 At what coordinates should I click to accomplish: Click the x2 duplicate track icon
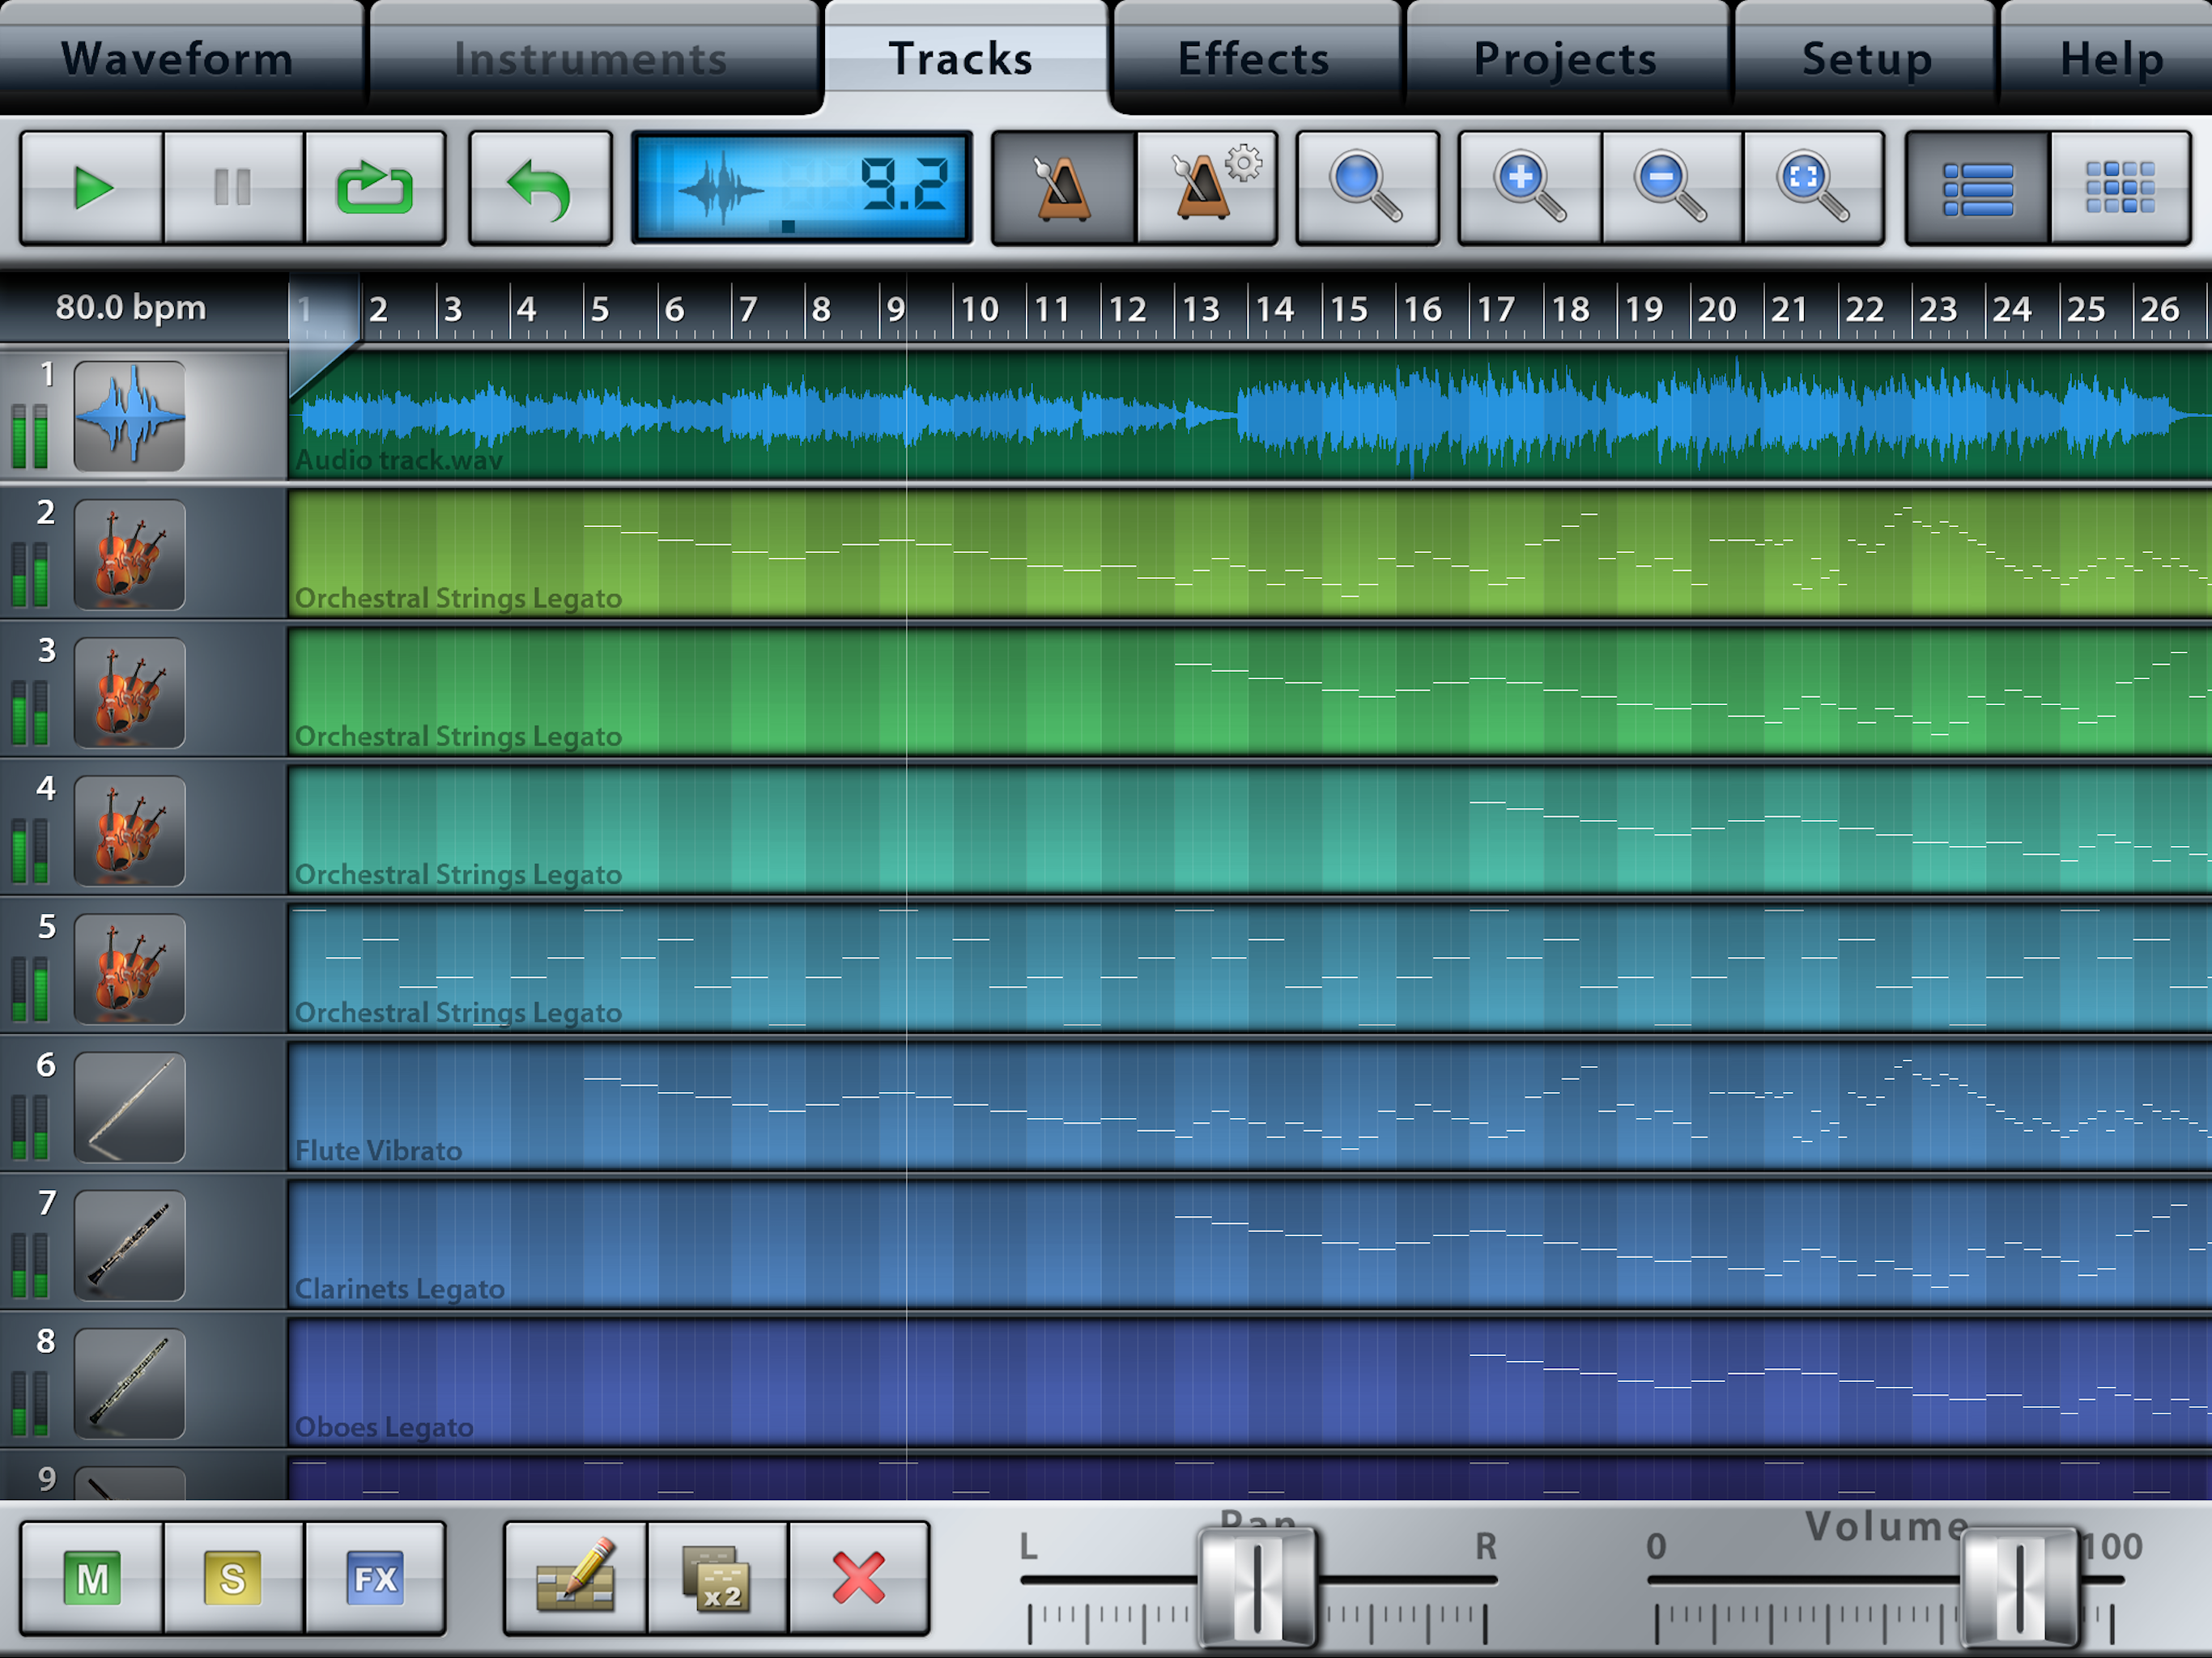[x=717, y=1579]
